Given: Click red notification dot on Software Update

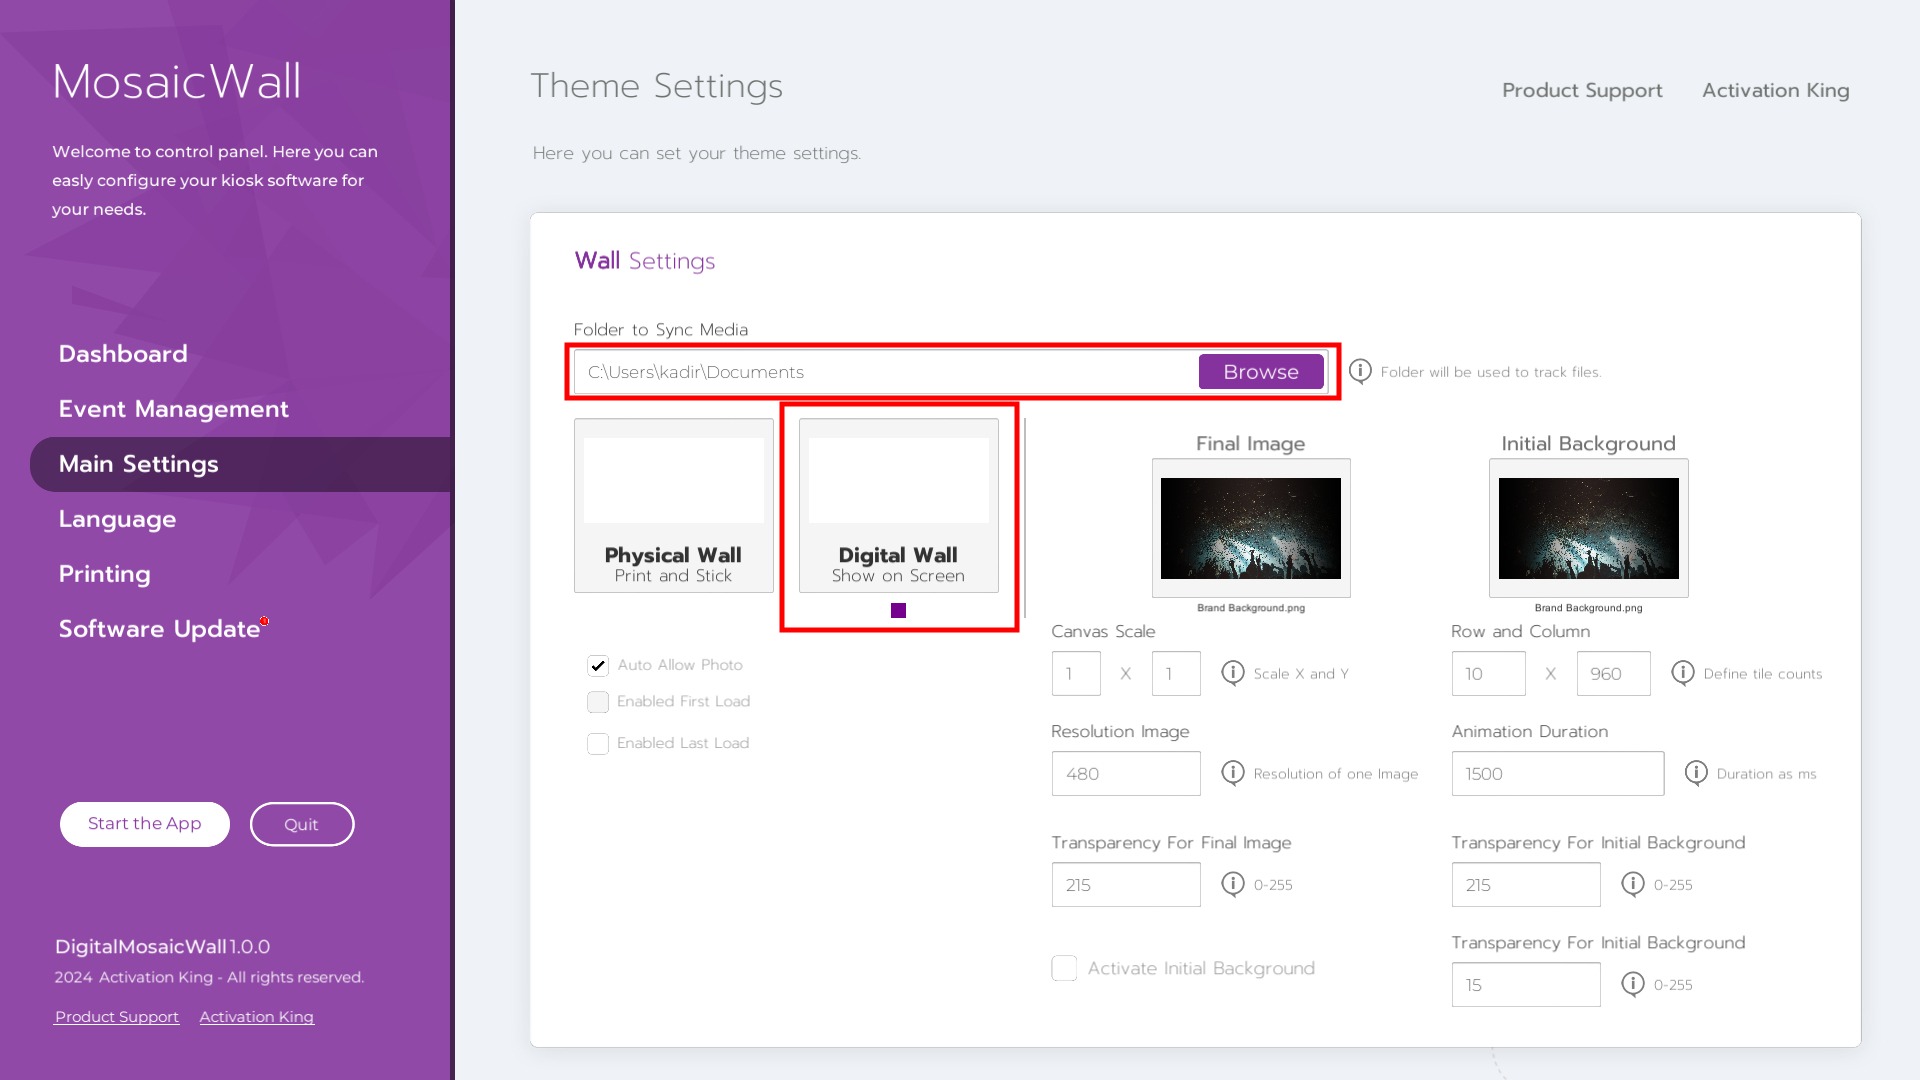Looking at the screenshot, I should (264, 621).
